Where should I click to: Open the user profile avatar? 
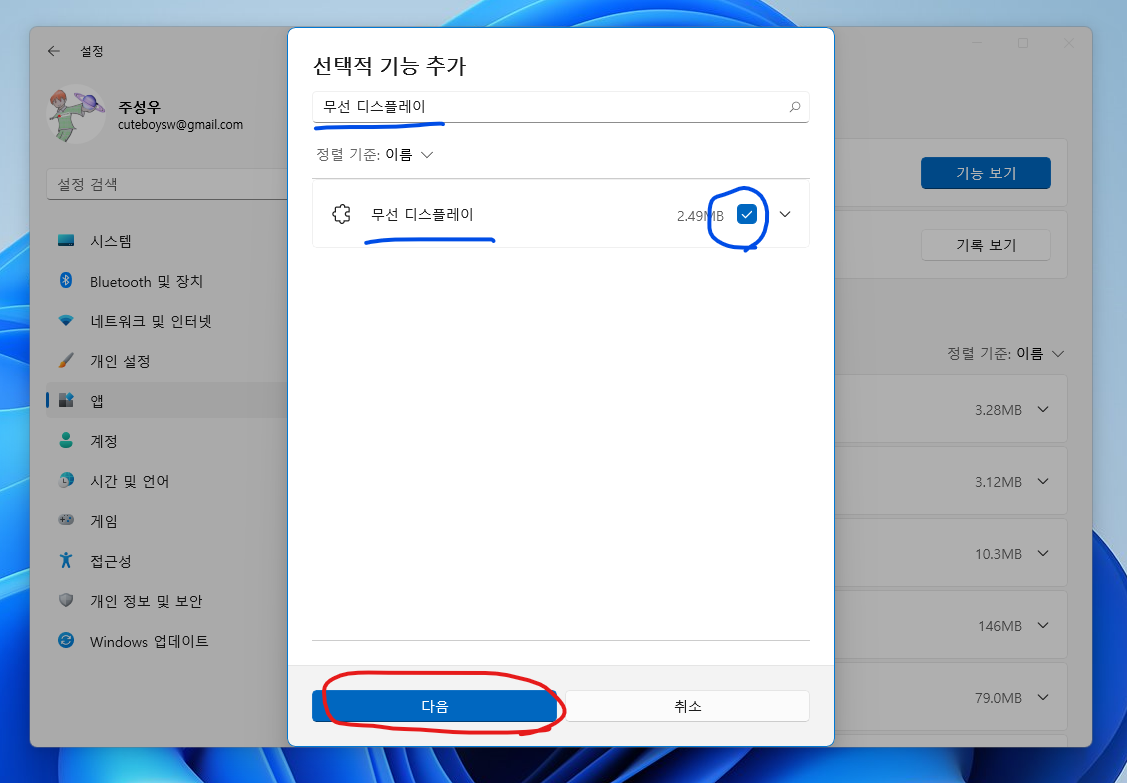coord(76,114)
